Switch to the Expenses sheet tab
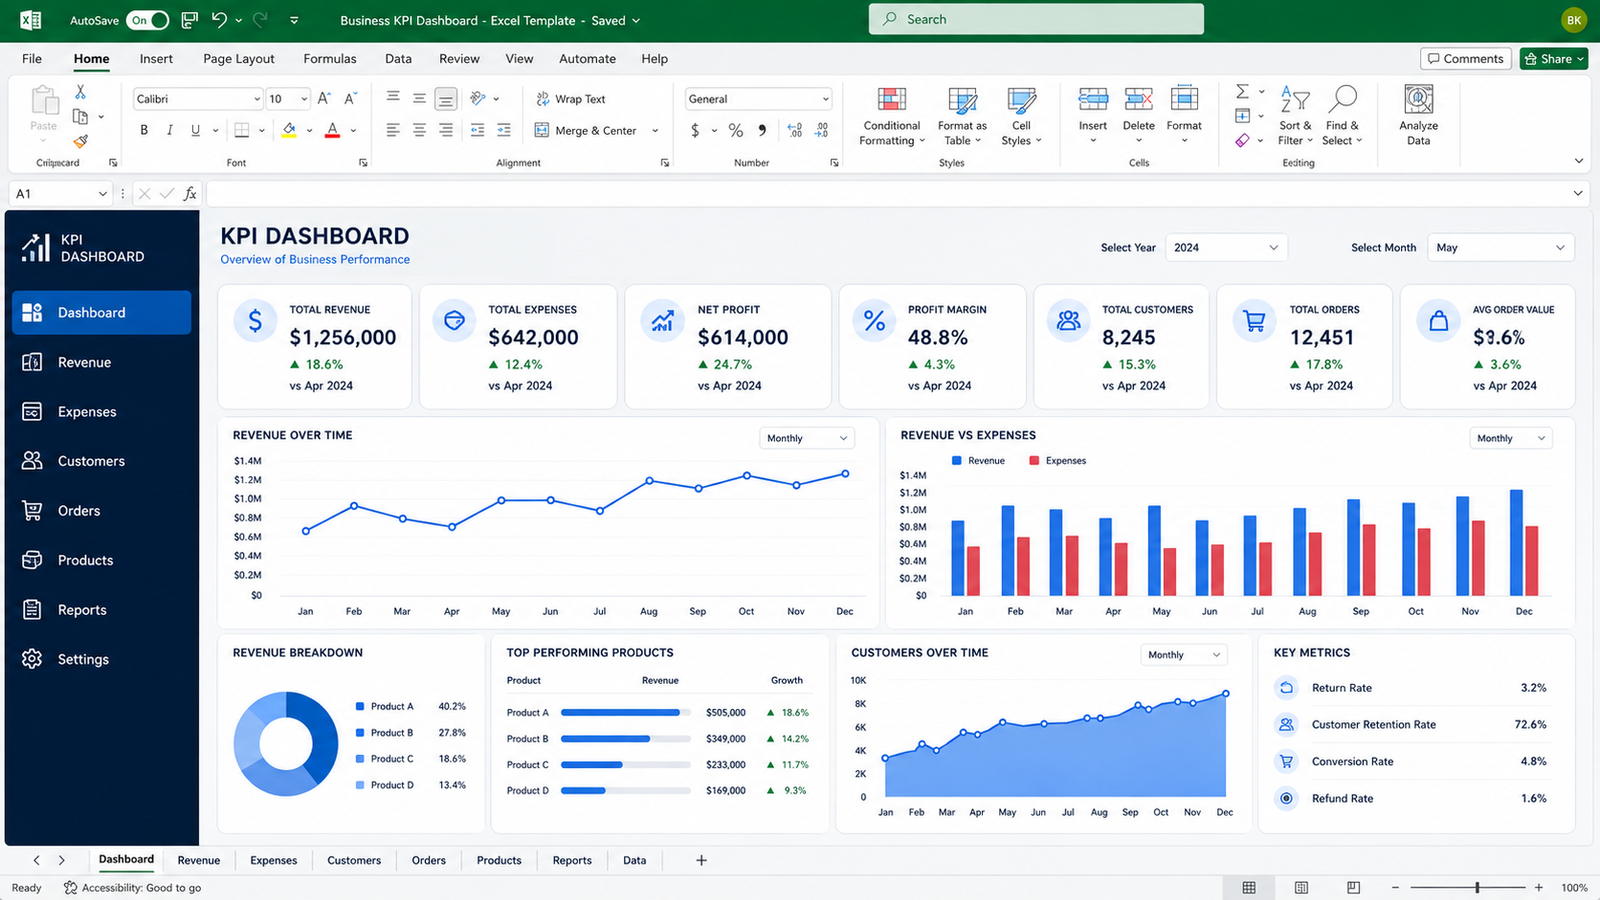 273,860
